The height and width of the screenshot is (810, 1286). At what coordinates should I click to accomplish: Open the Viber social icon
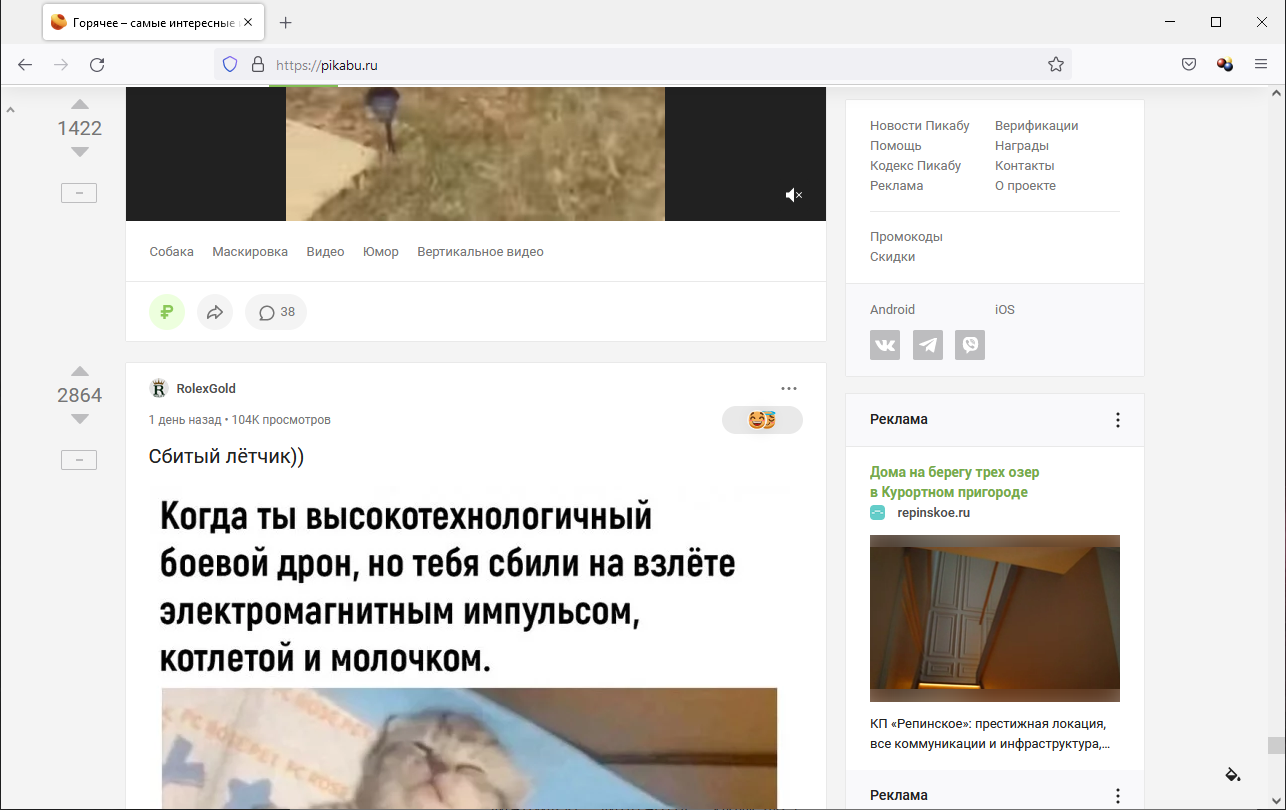click(x=970, y=345)
